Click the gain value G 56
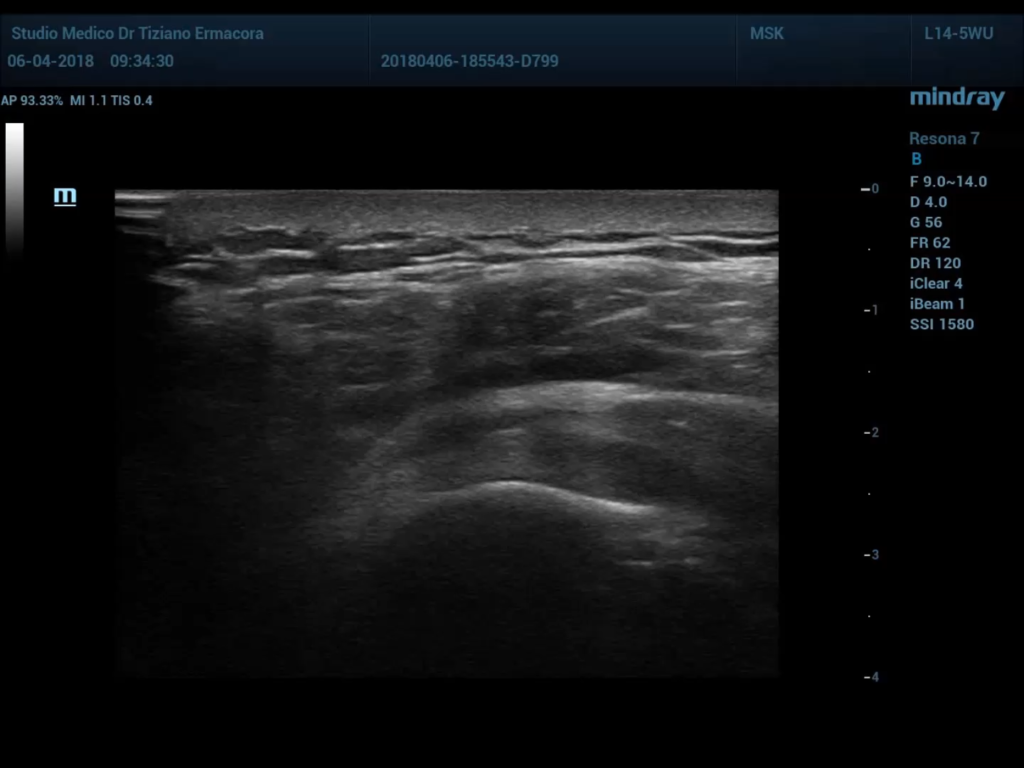 (x=926, y=223)
